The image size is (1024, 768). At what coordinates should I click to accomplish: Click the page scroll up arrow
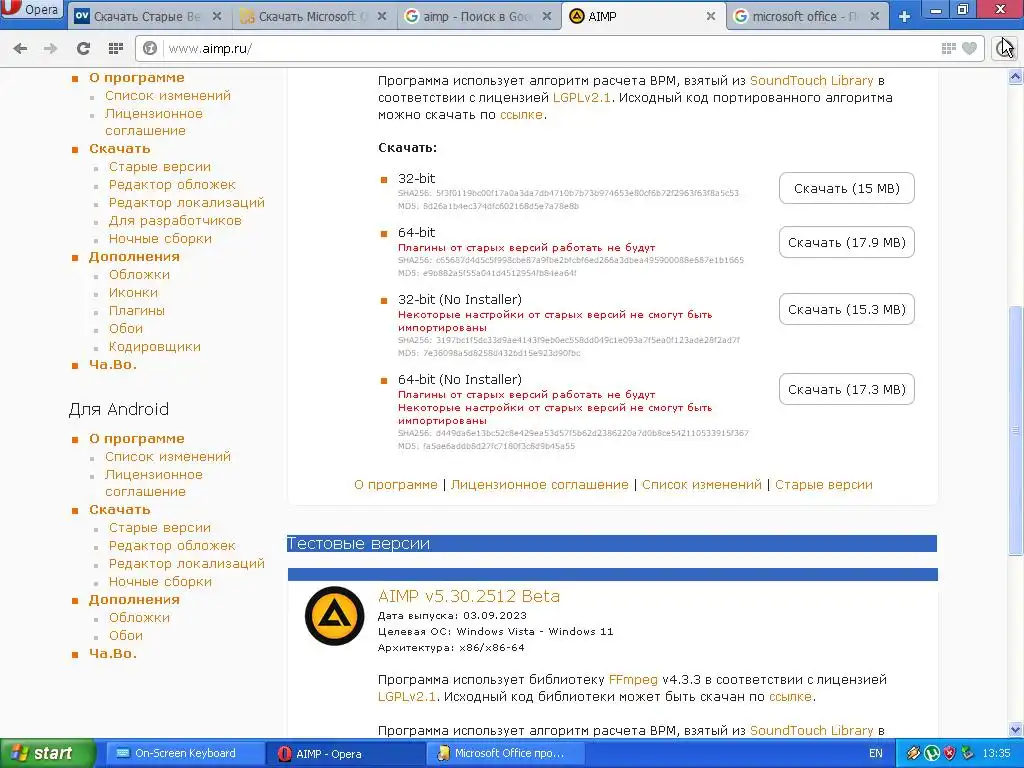click(x=1016, y=77)
